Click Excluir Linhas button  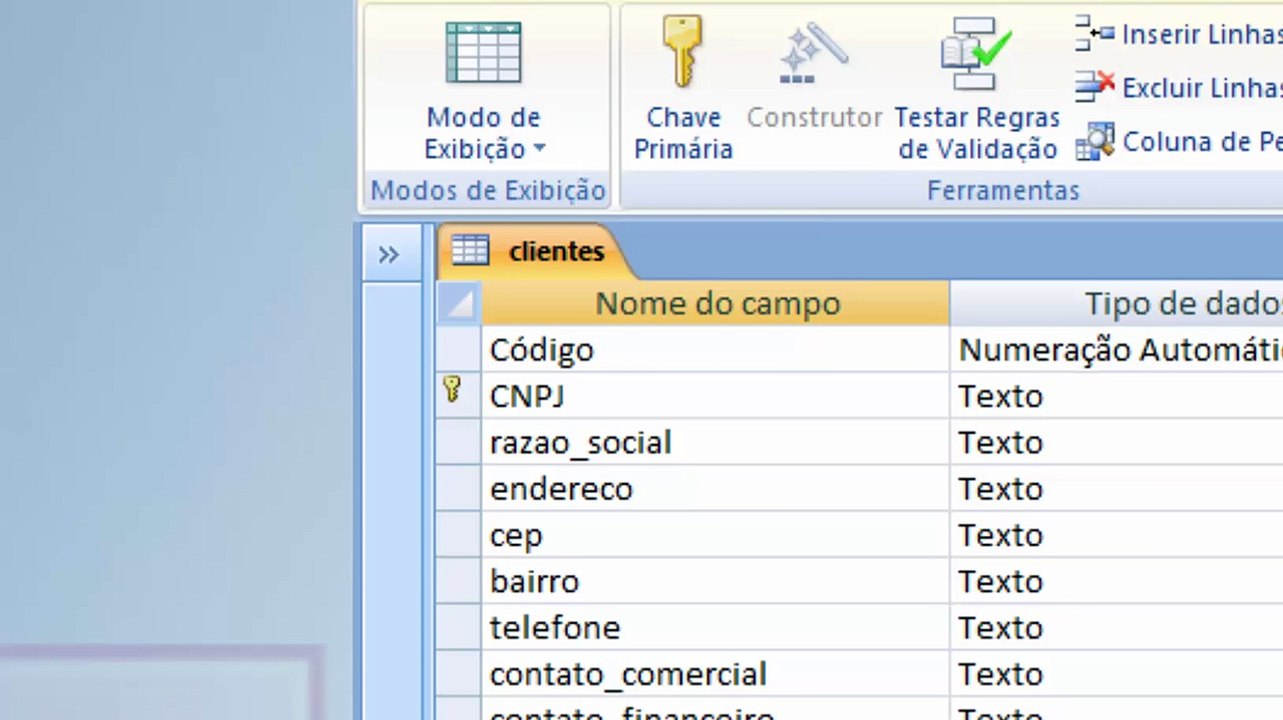tap(1179, 88)
